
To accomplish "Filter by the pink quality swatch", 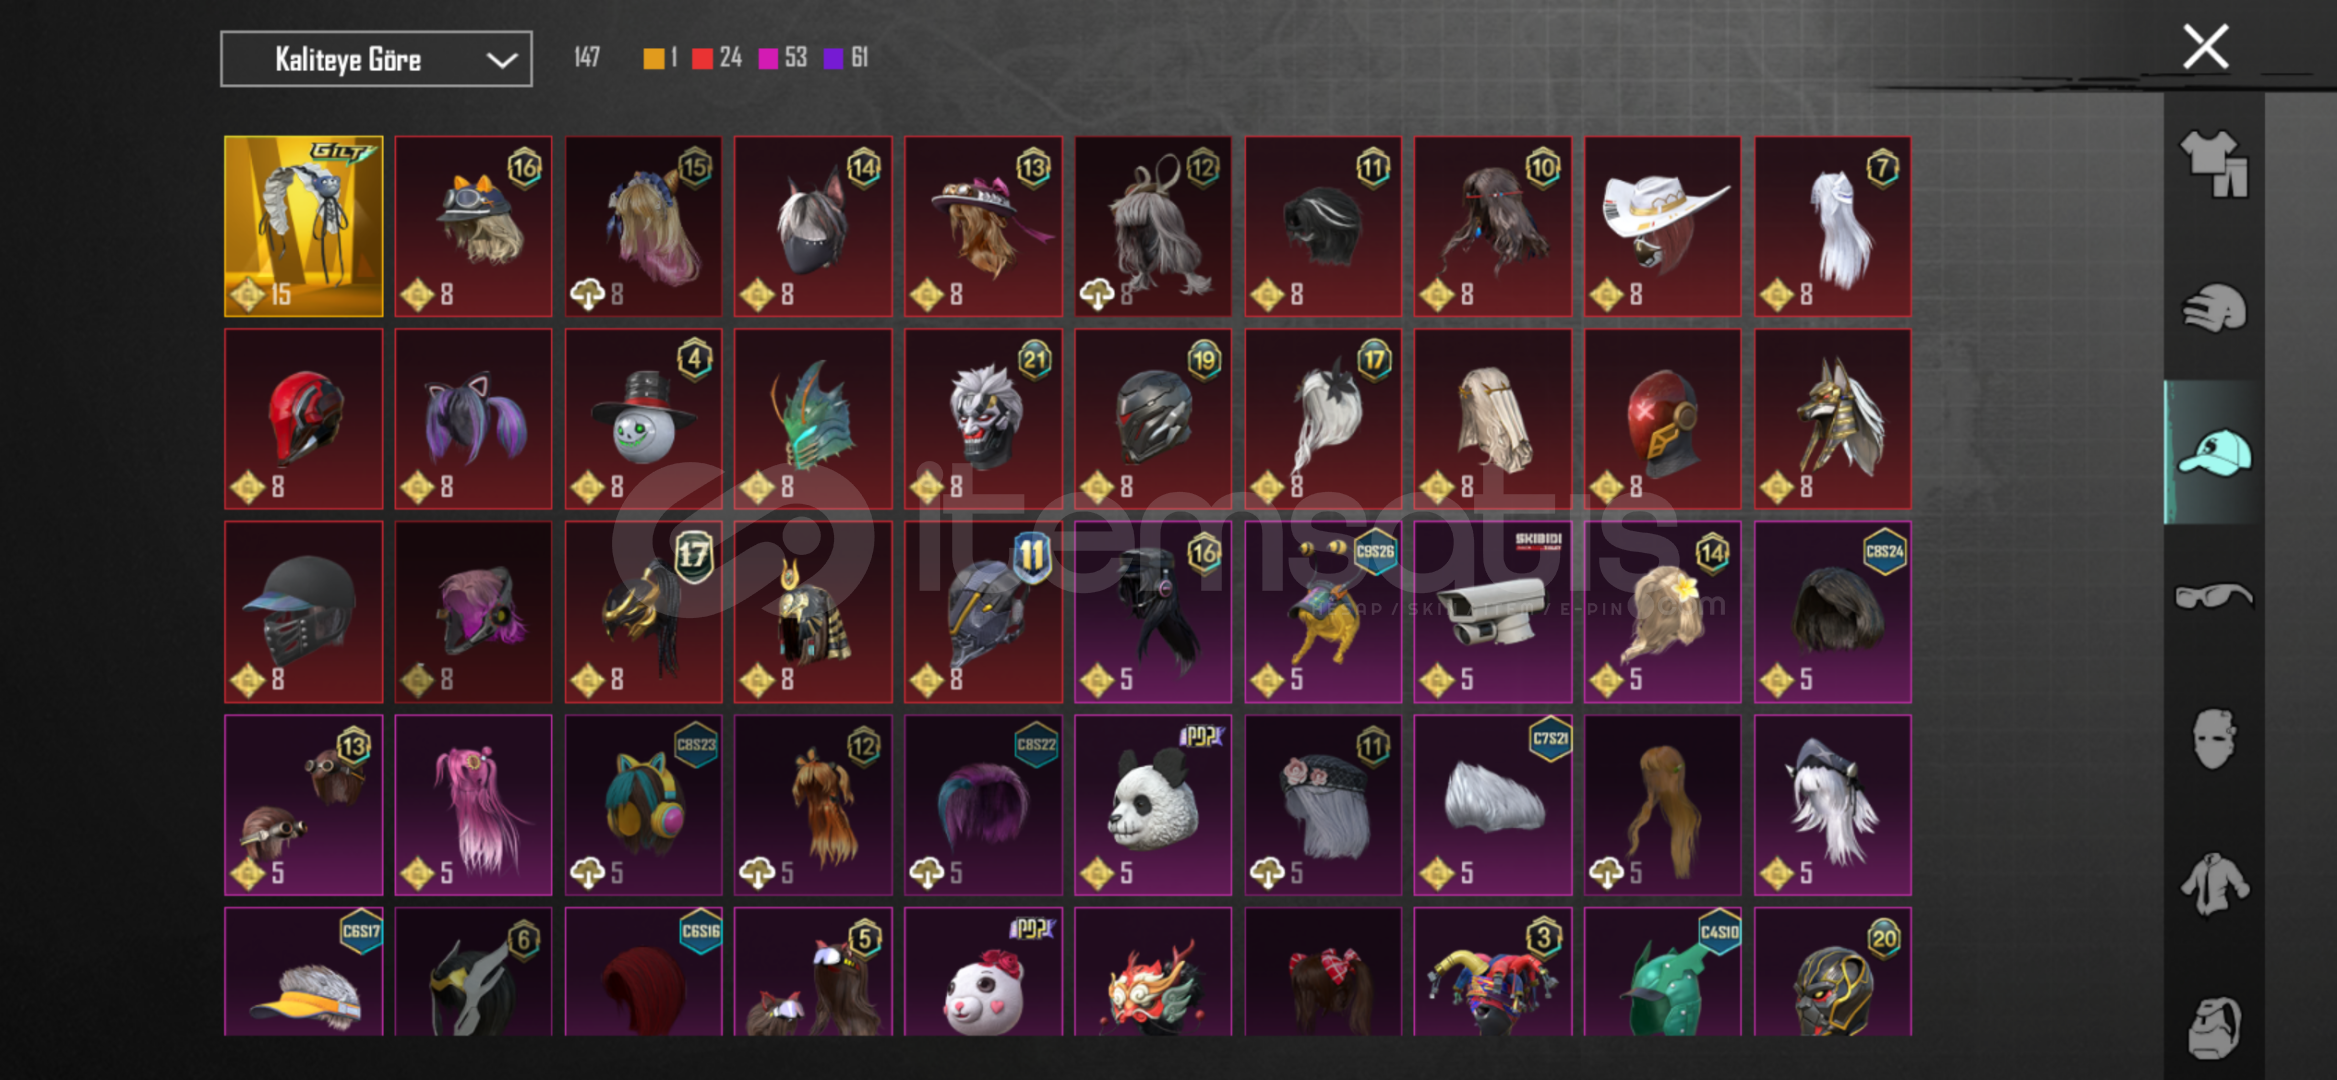I will pos(768,59).
